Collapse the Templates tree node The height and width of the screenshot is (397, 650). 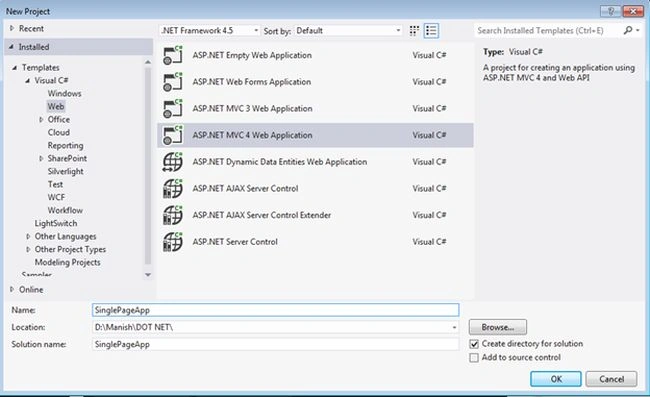pos(15,68)
